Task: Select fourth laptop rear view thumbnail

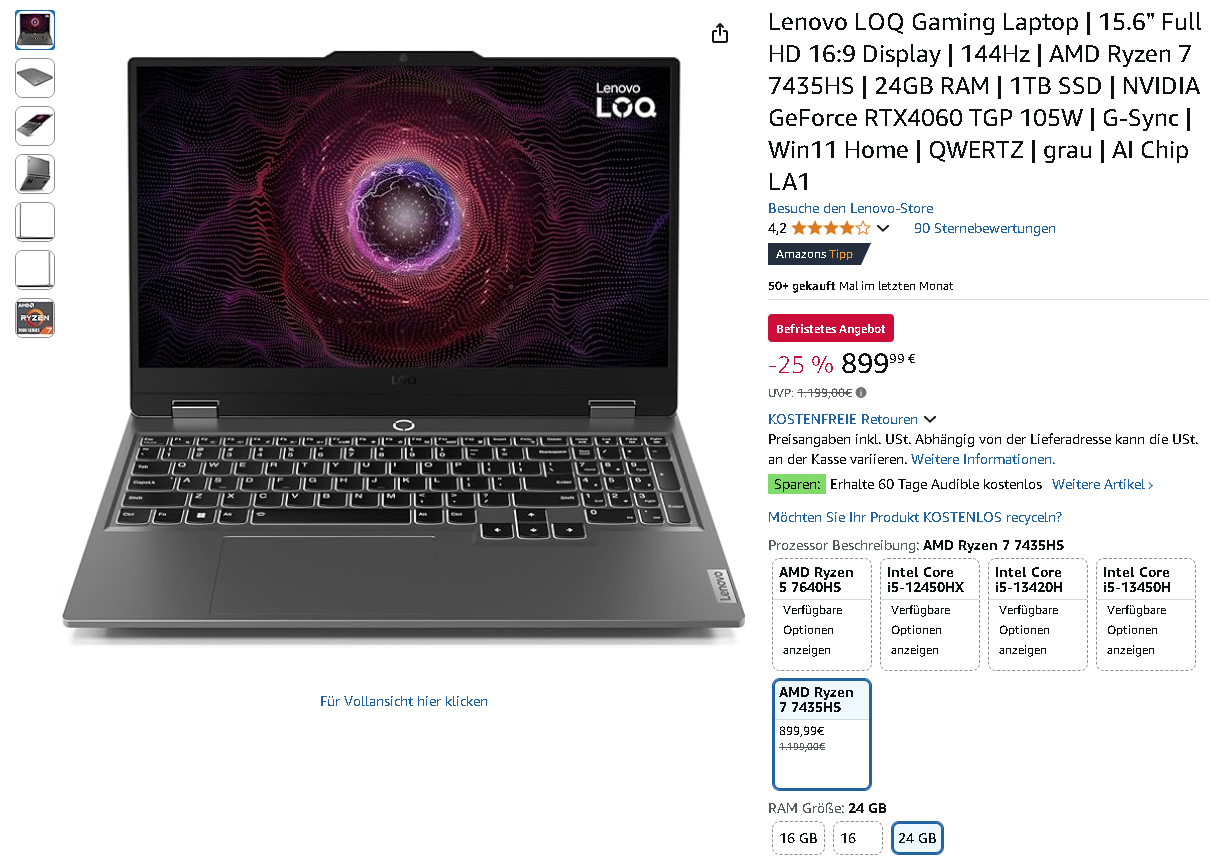Action: [x=35, y=174]
